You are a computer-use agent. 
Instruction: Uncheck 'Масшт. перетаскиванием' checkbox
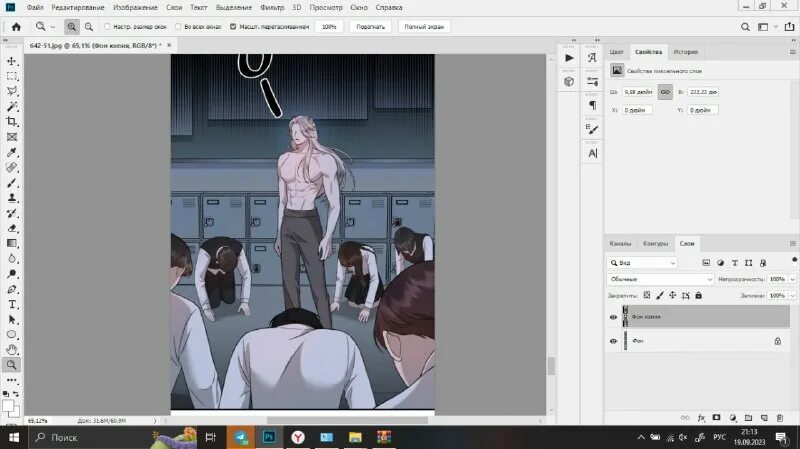point(233,27)
